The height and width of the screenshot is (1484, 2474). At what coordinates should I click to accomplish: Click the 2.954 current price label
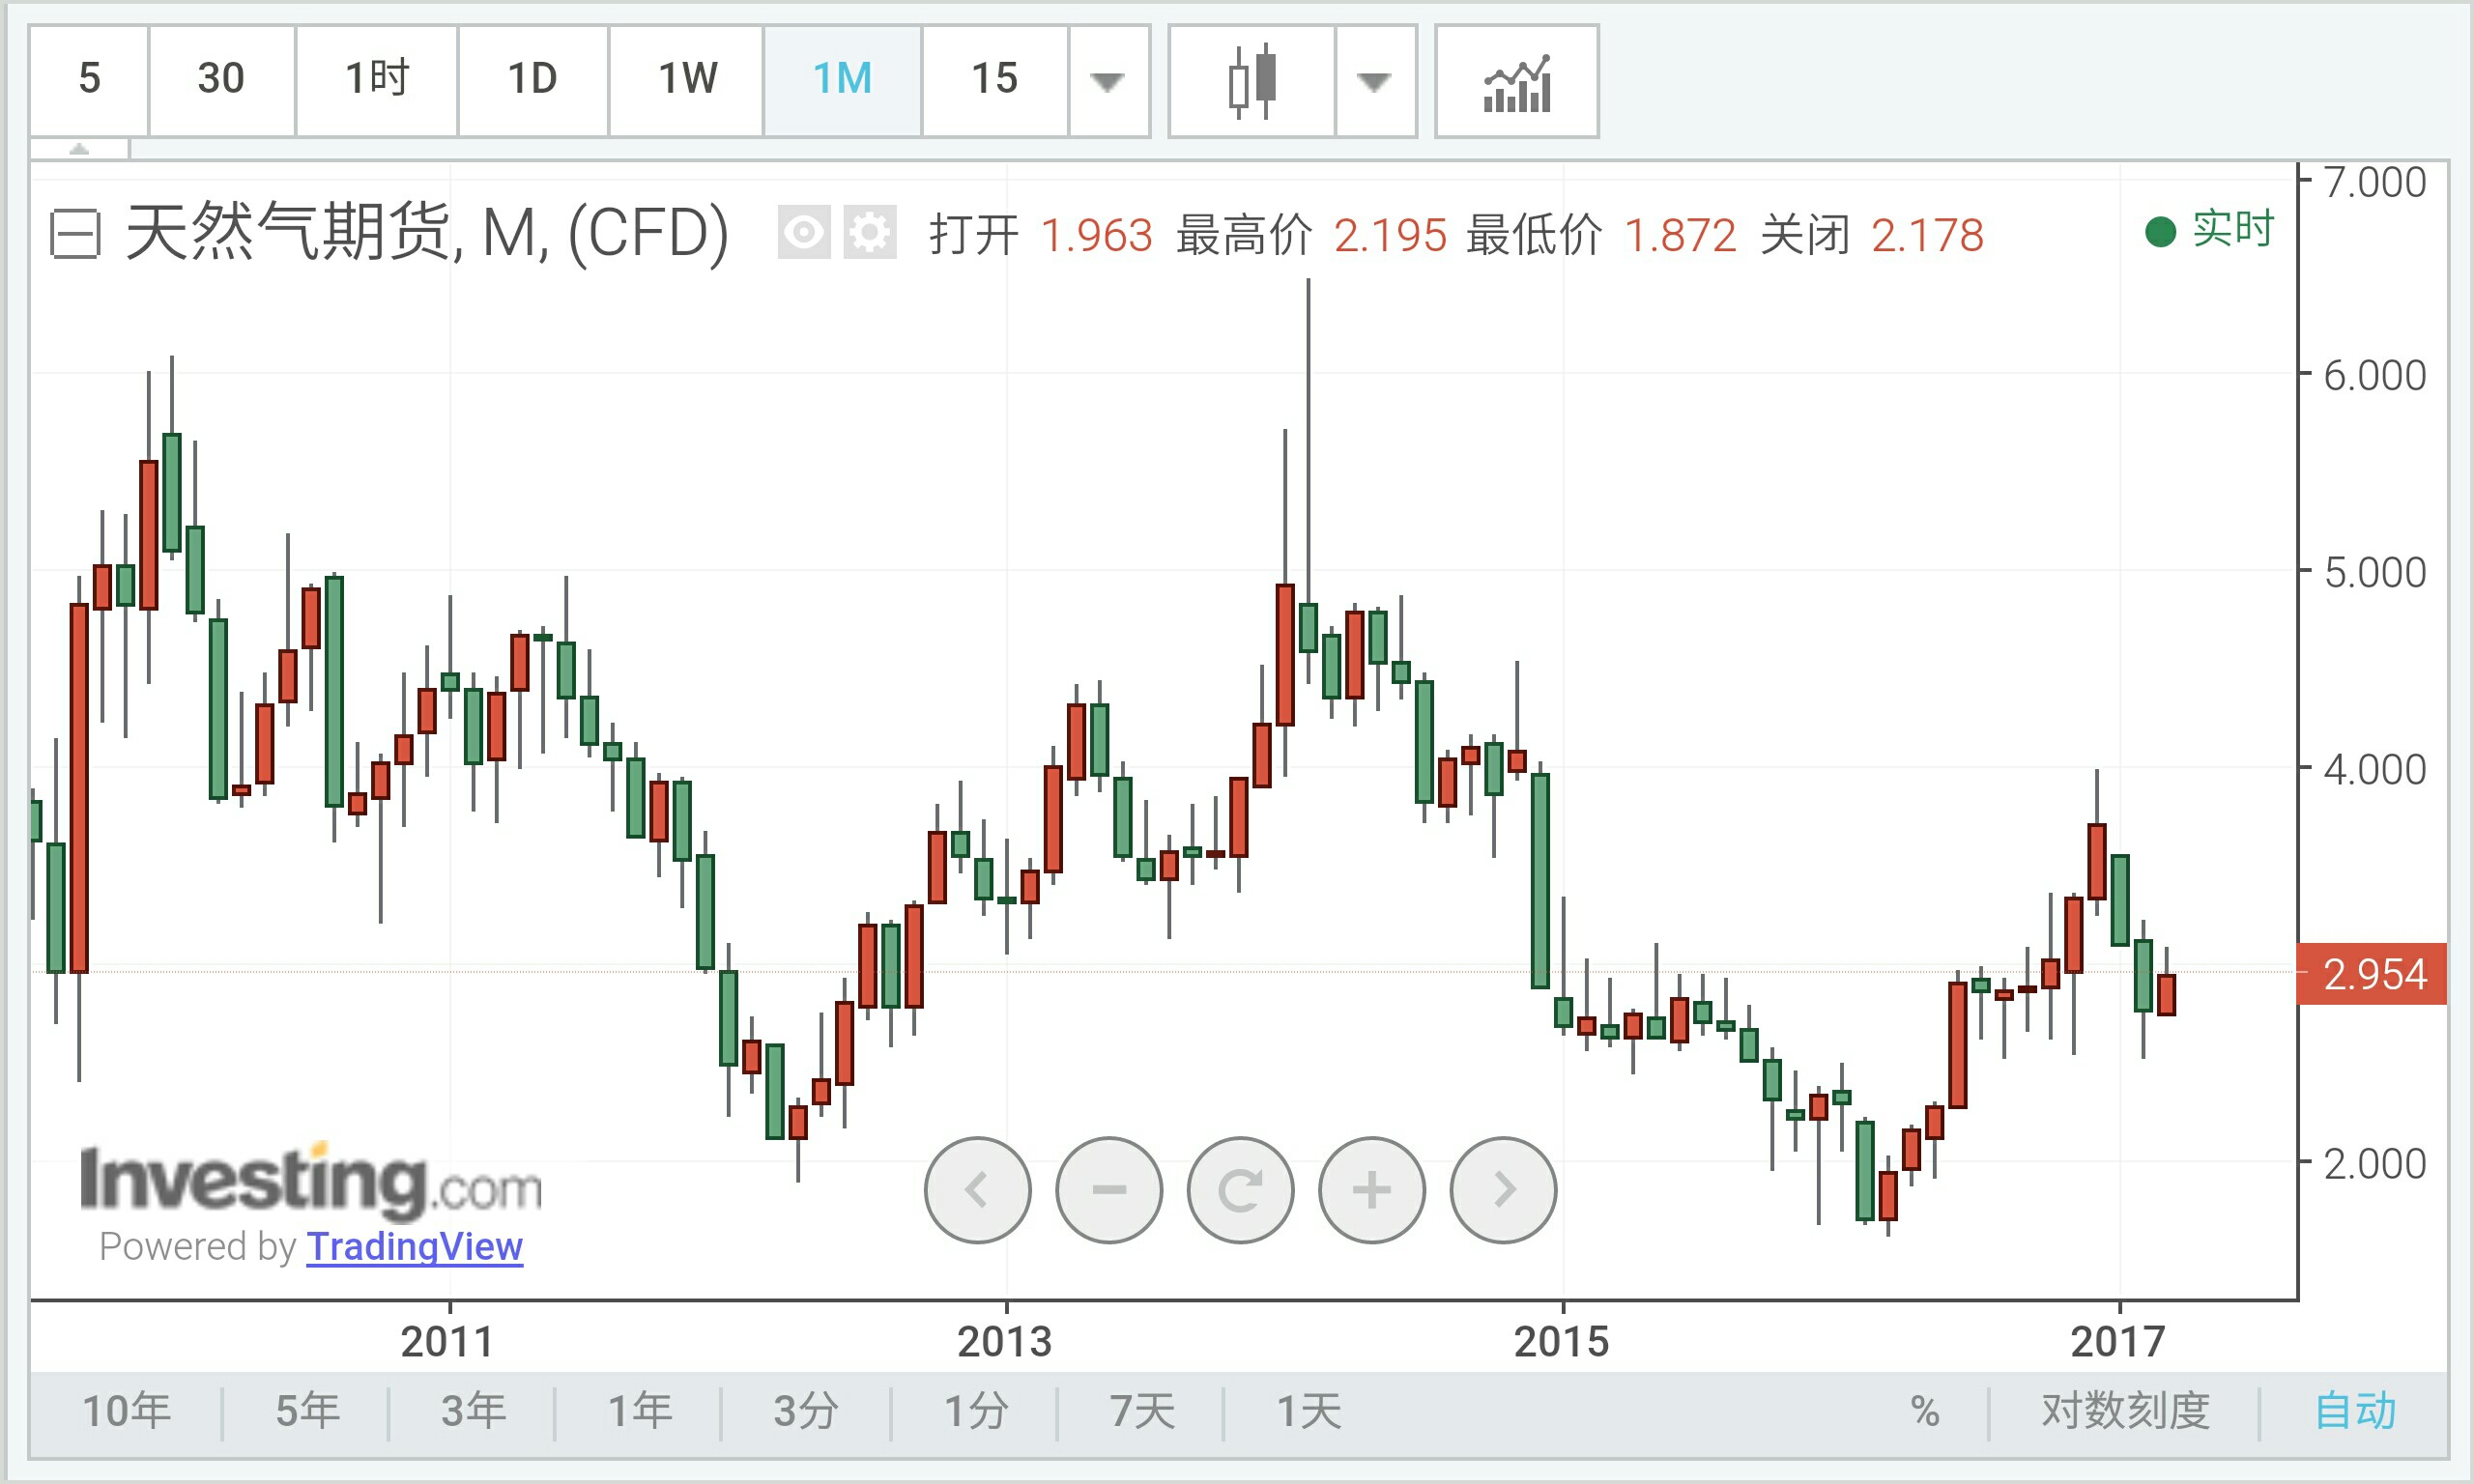pyautogui.click(x=2372, y=974)
